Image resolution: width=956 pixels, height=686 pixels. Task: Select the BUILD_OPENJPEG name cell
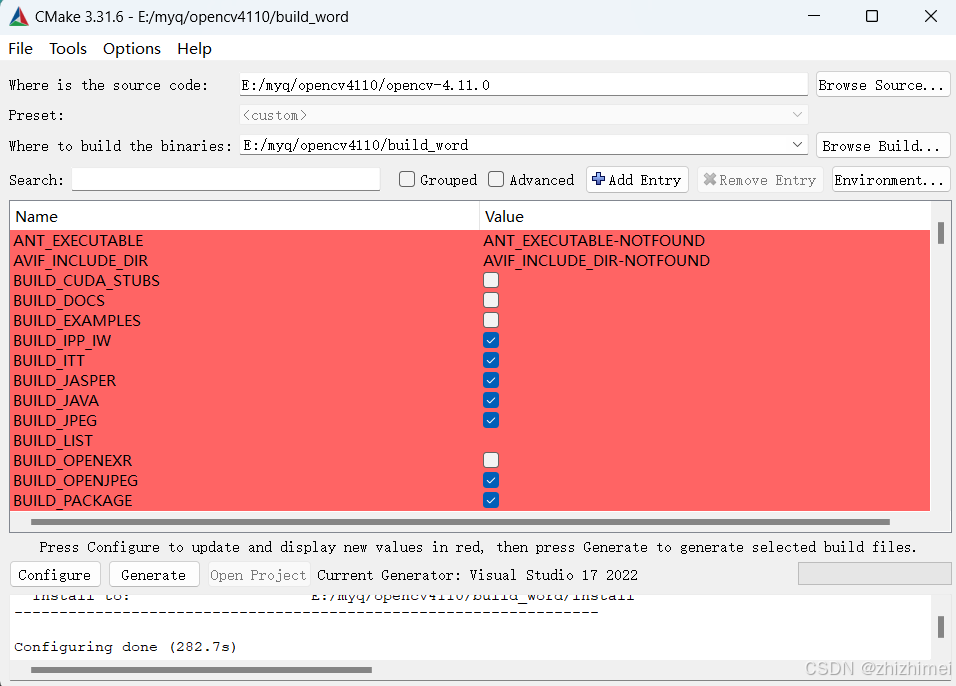[76, 481]
